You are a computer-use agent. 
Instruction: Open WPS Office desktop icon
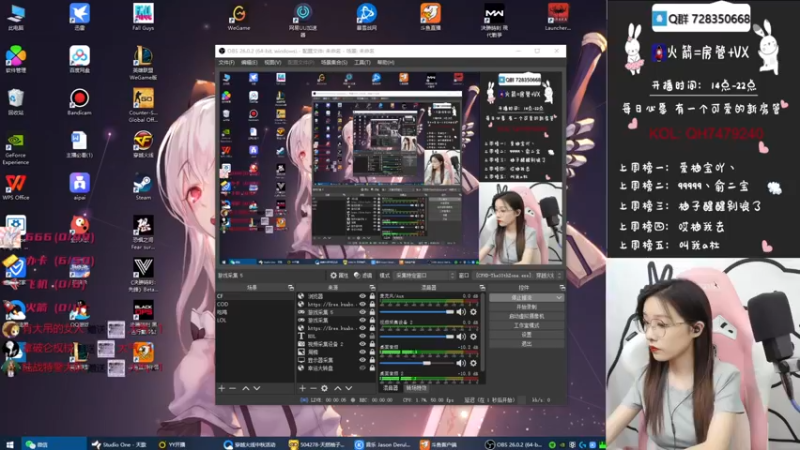(15, 187)
